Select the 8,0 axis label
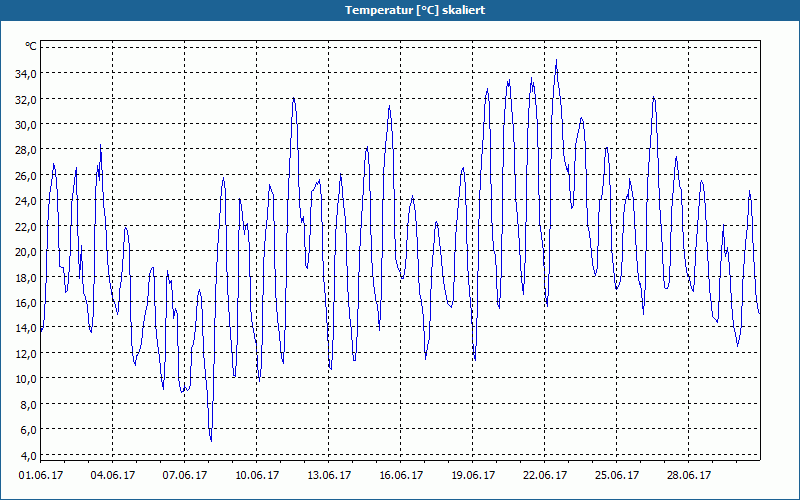The width and height of the screenshot is (800, 500). click(28, 404)
